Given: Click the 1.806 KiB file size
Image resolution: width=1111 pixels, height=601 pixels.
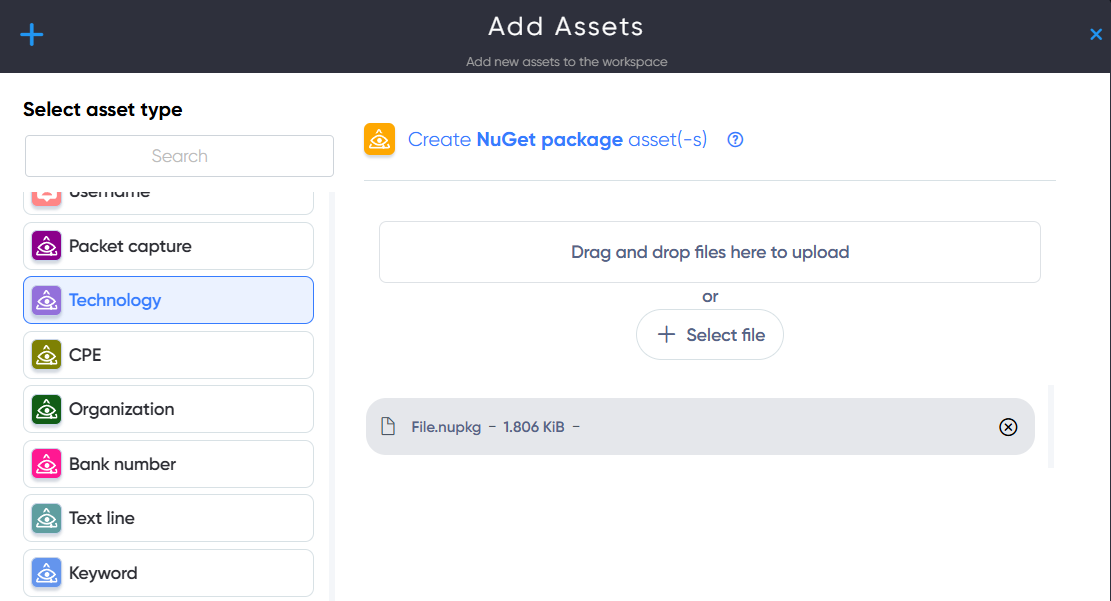Looking at the screenshot, I should click(x=534, y=427).
